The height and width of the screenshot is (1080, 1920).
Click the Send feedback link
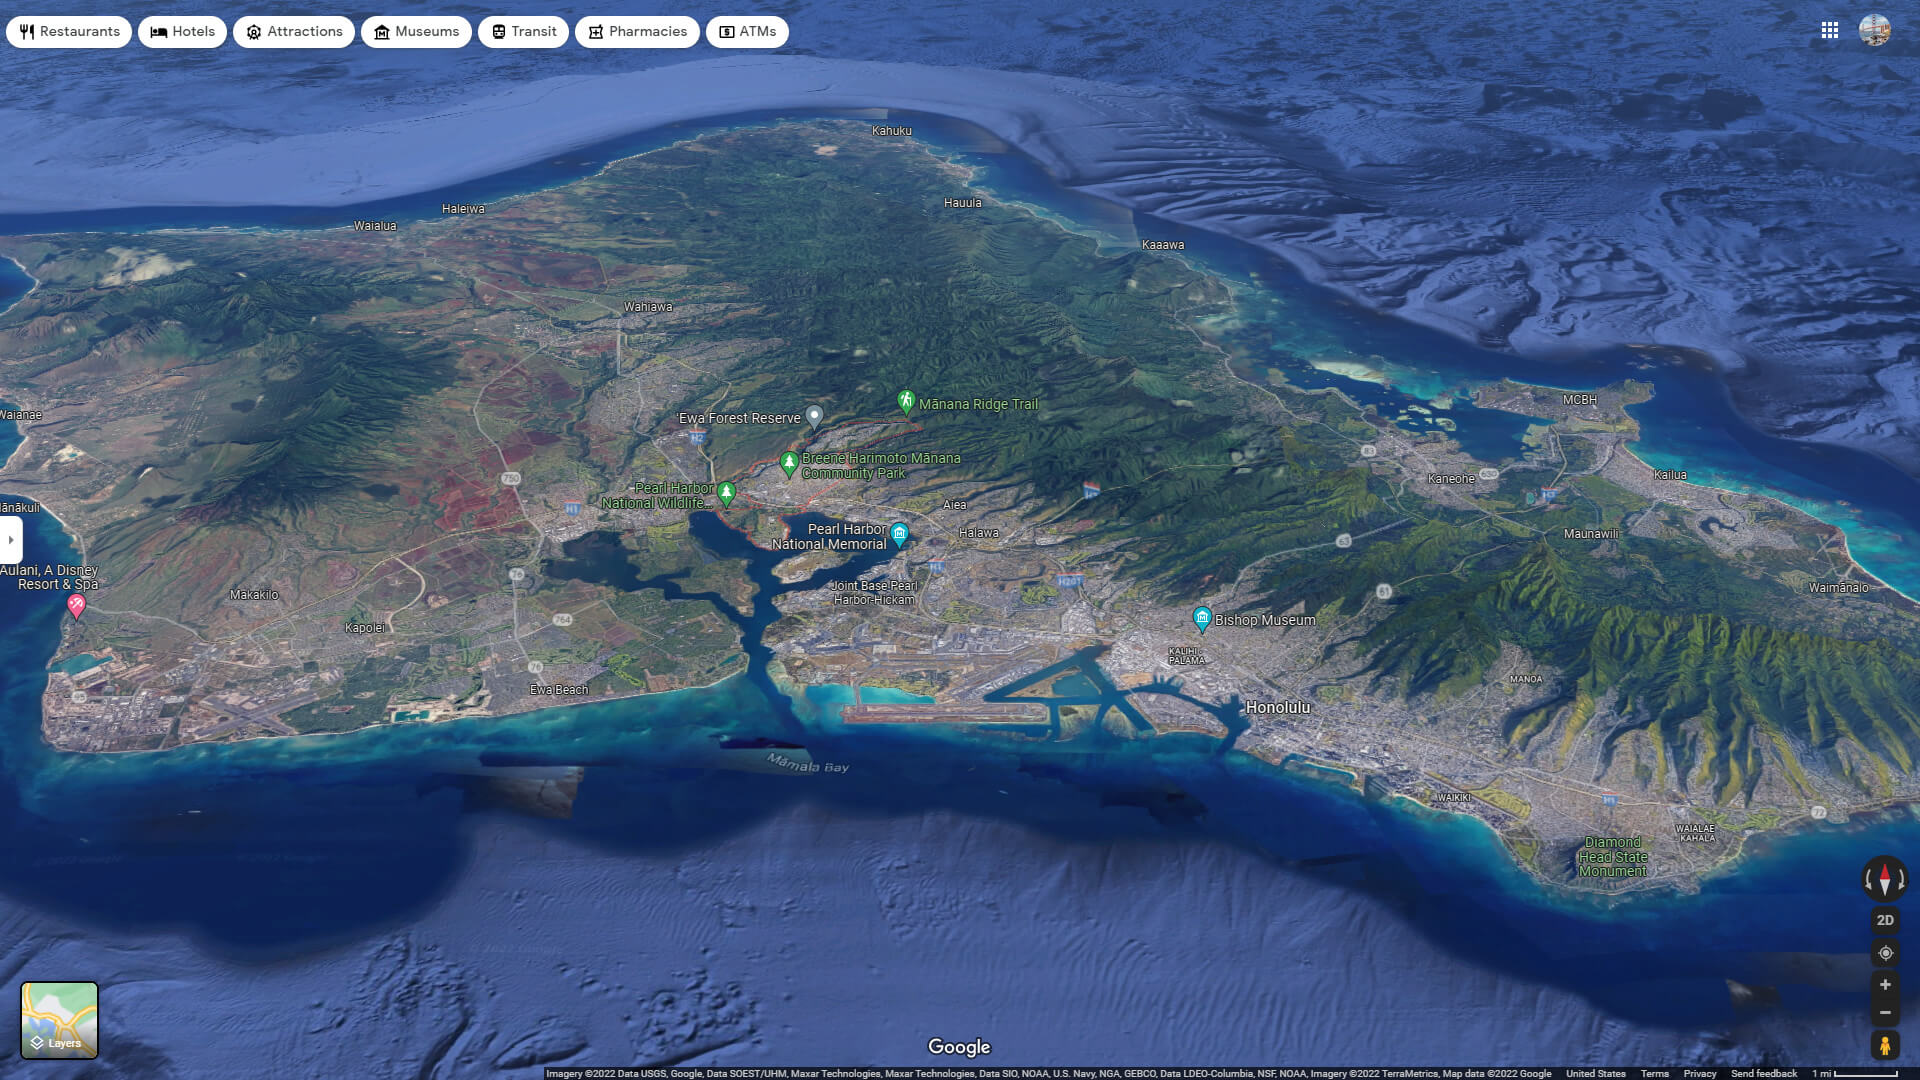tap(1764, 1073)
